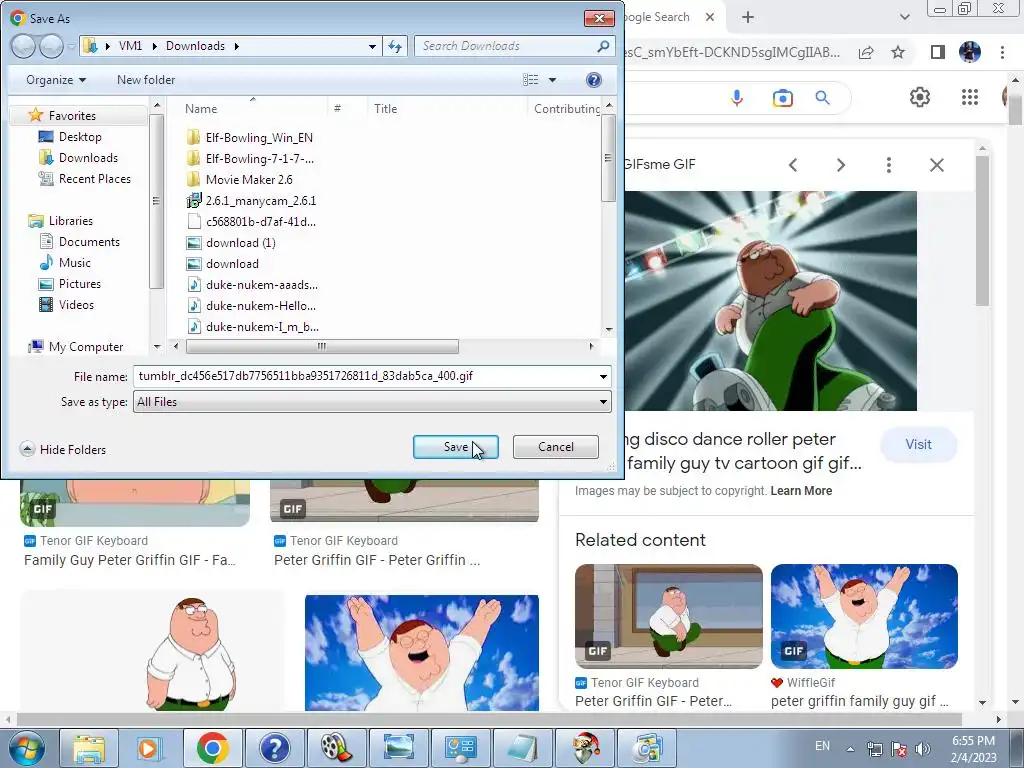Open the Save as type combo box
This screenshot has height=768, width=1024.
[x=372, y=402]
